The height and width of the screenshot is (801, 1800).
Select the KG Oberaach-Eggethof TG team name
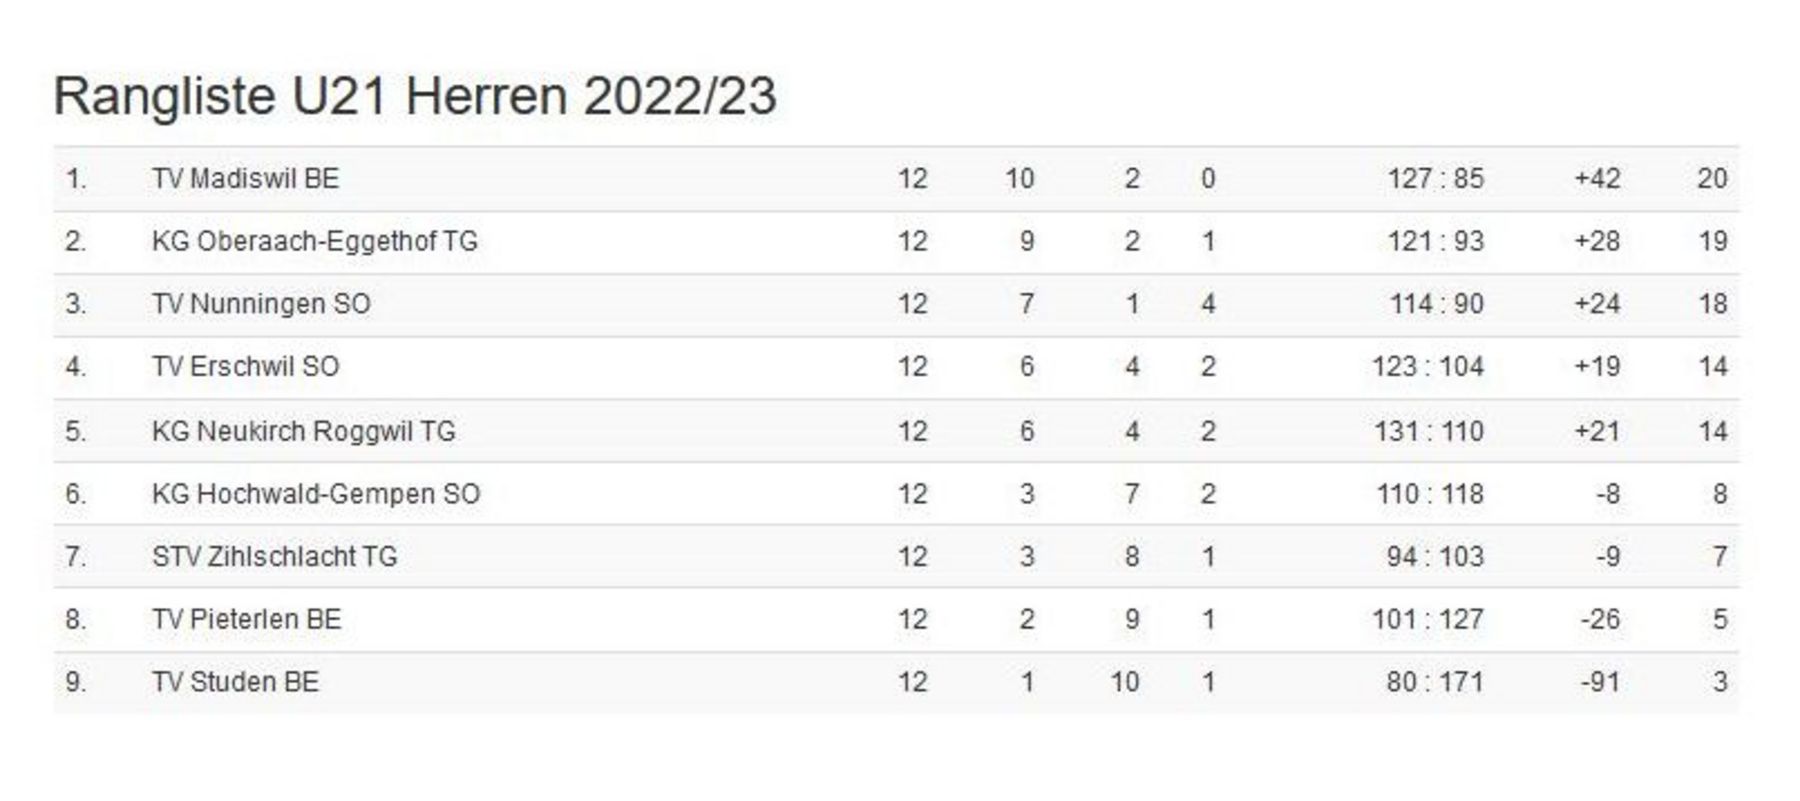click(x=315, y=242)
